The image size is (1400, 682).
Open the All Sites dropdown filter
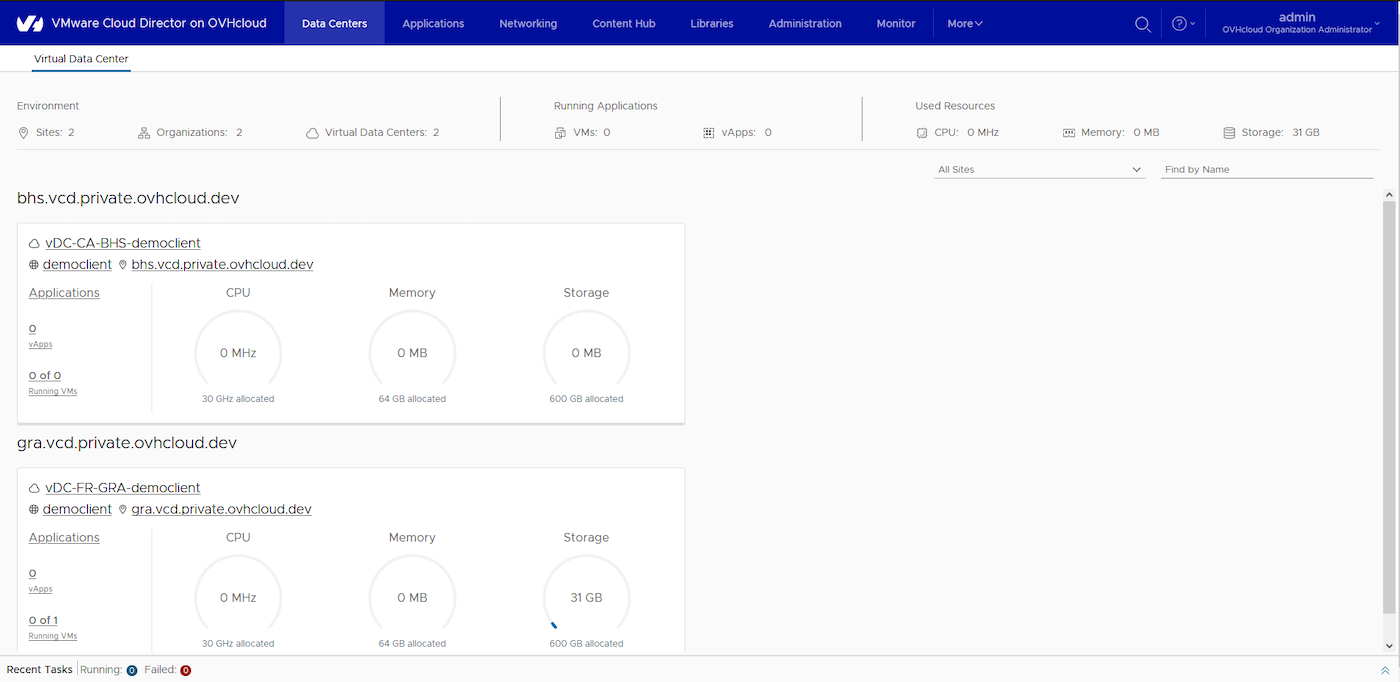coord(1039,170)
